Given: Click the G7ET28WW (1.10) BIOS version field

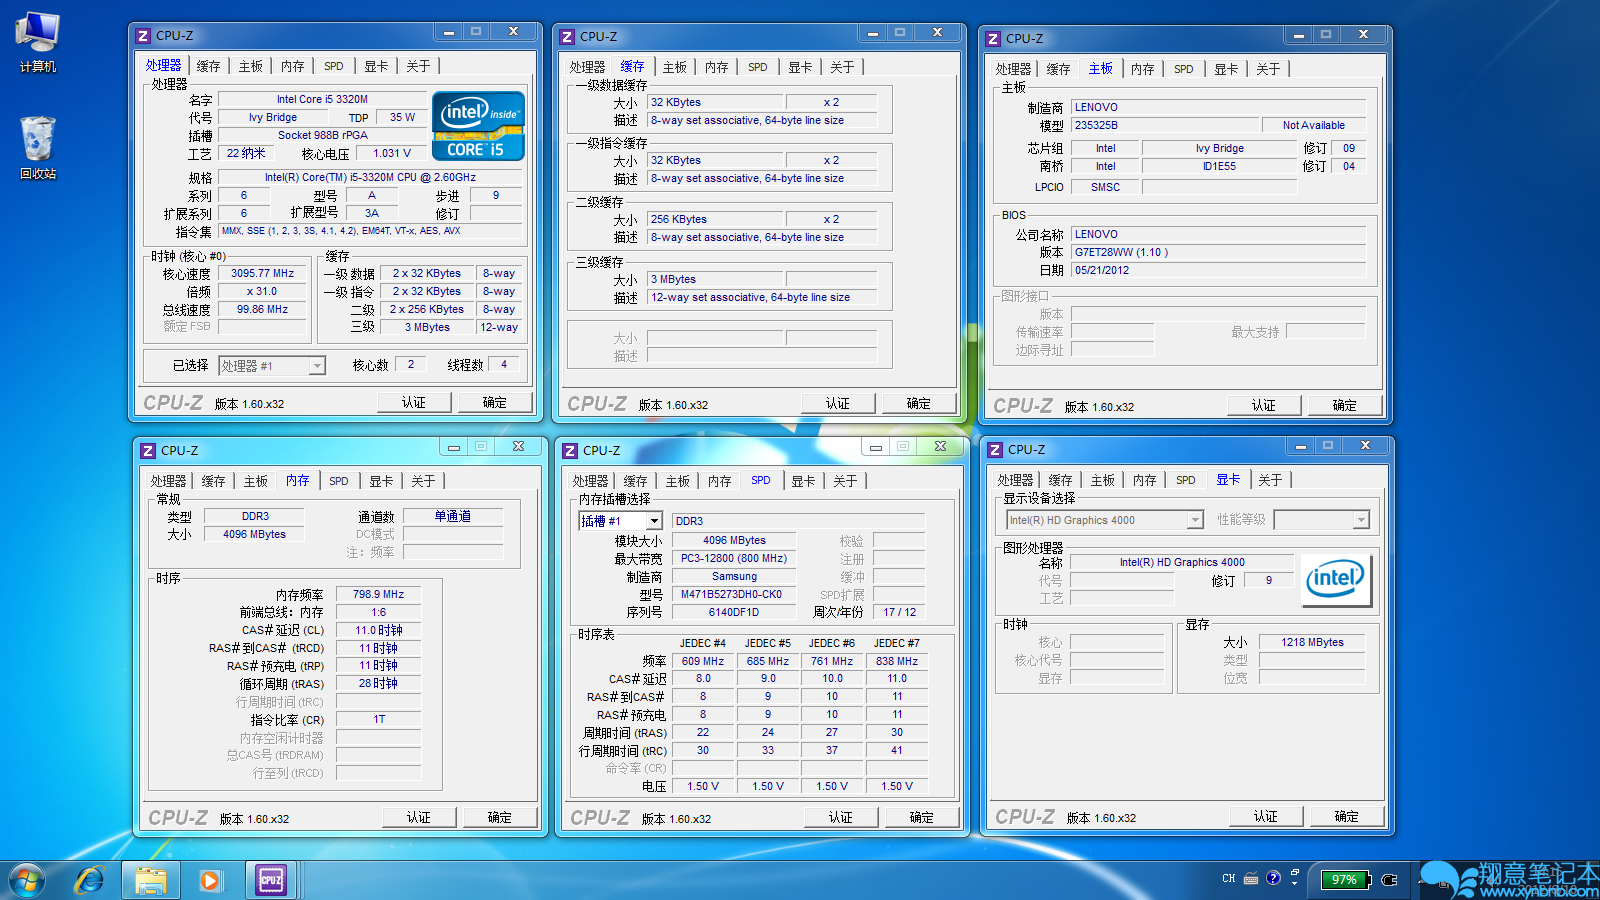Looking at the screenshot, I should (x=1218, y=253).
